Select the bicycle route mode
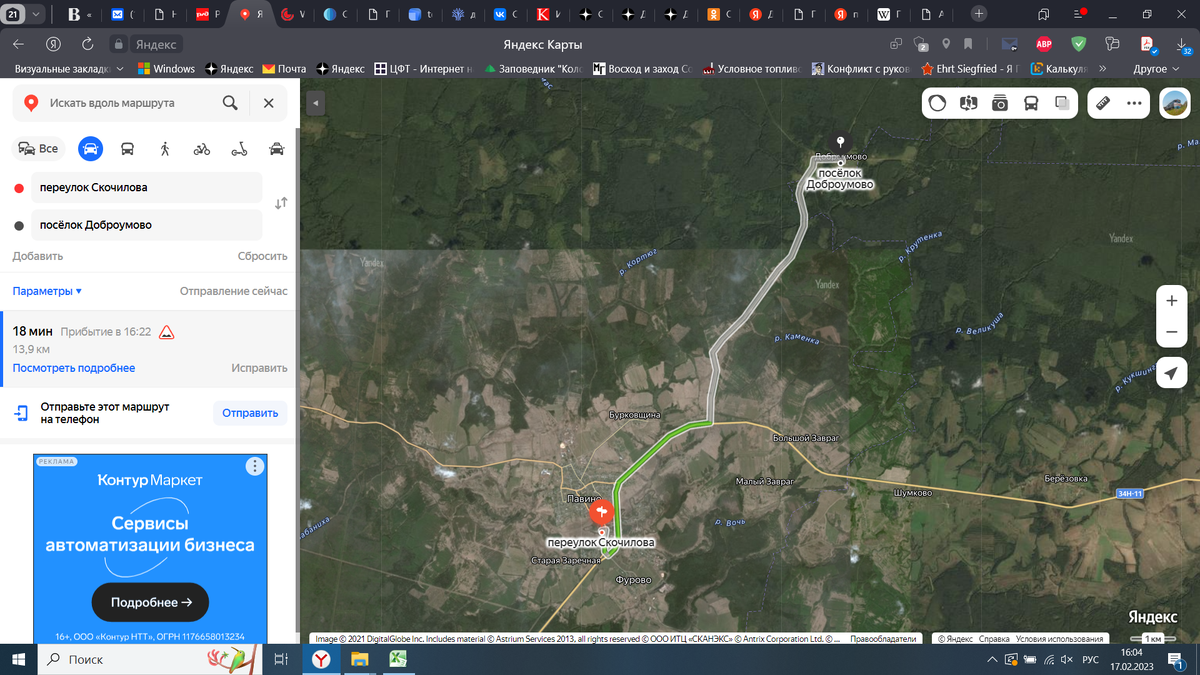 (x=202, y=149)
